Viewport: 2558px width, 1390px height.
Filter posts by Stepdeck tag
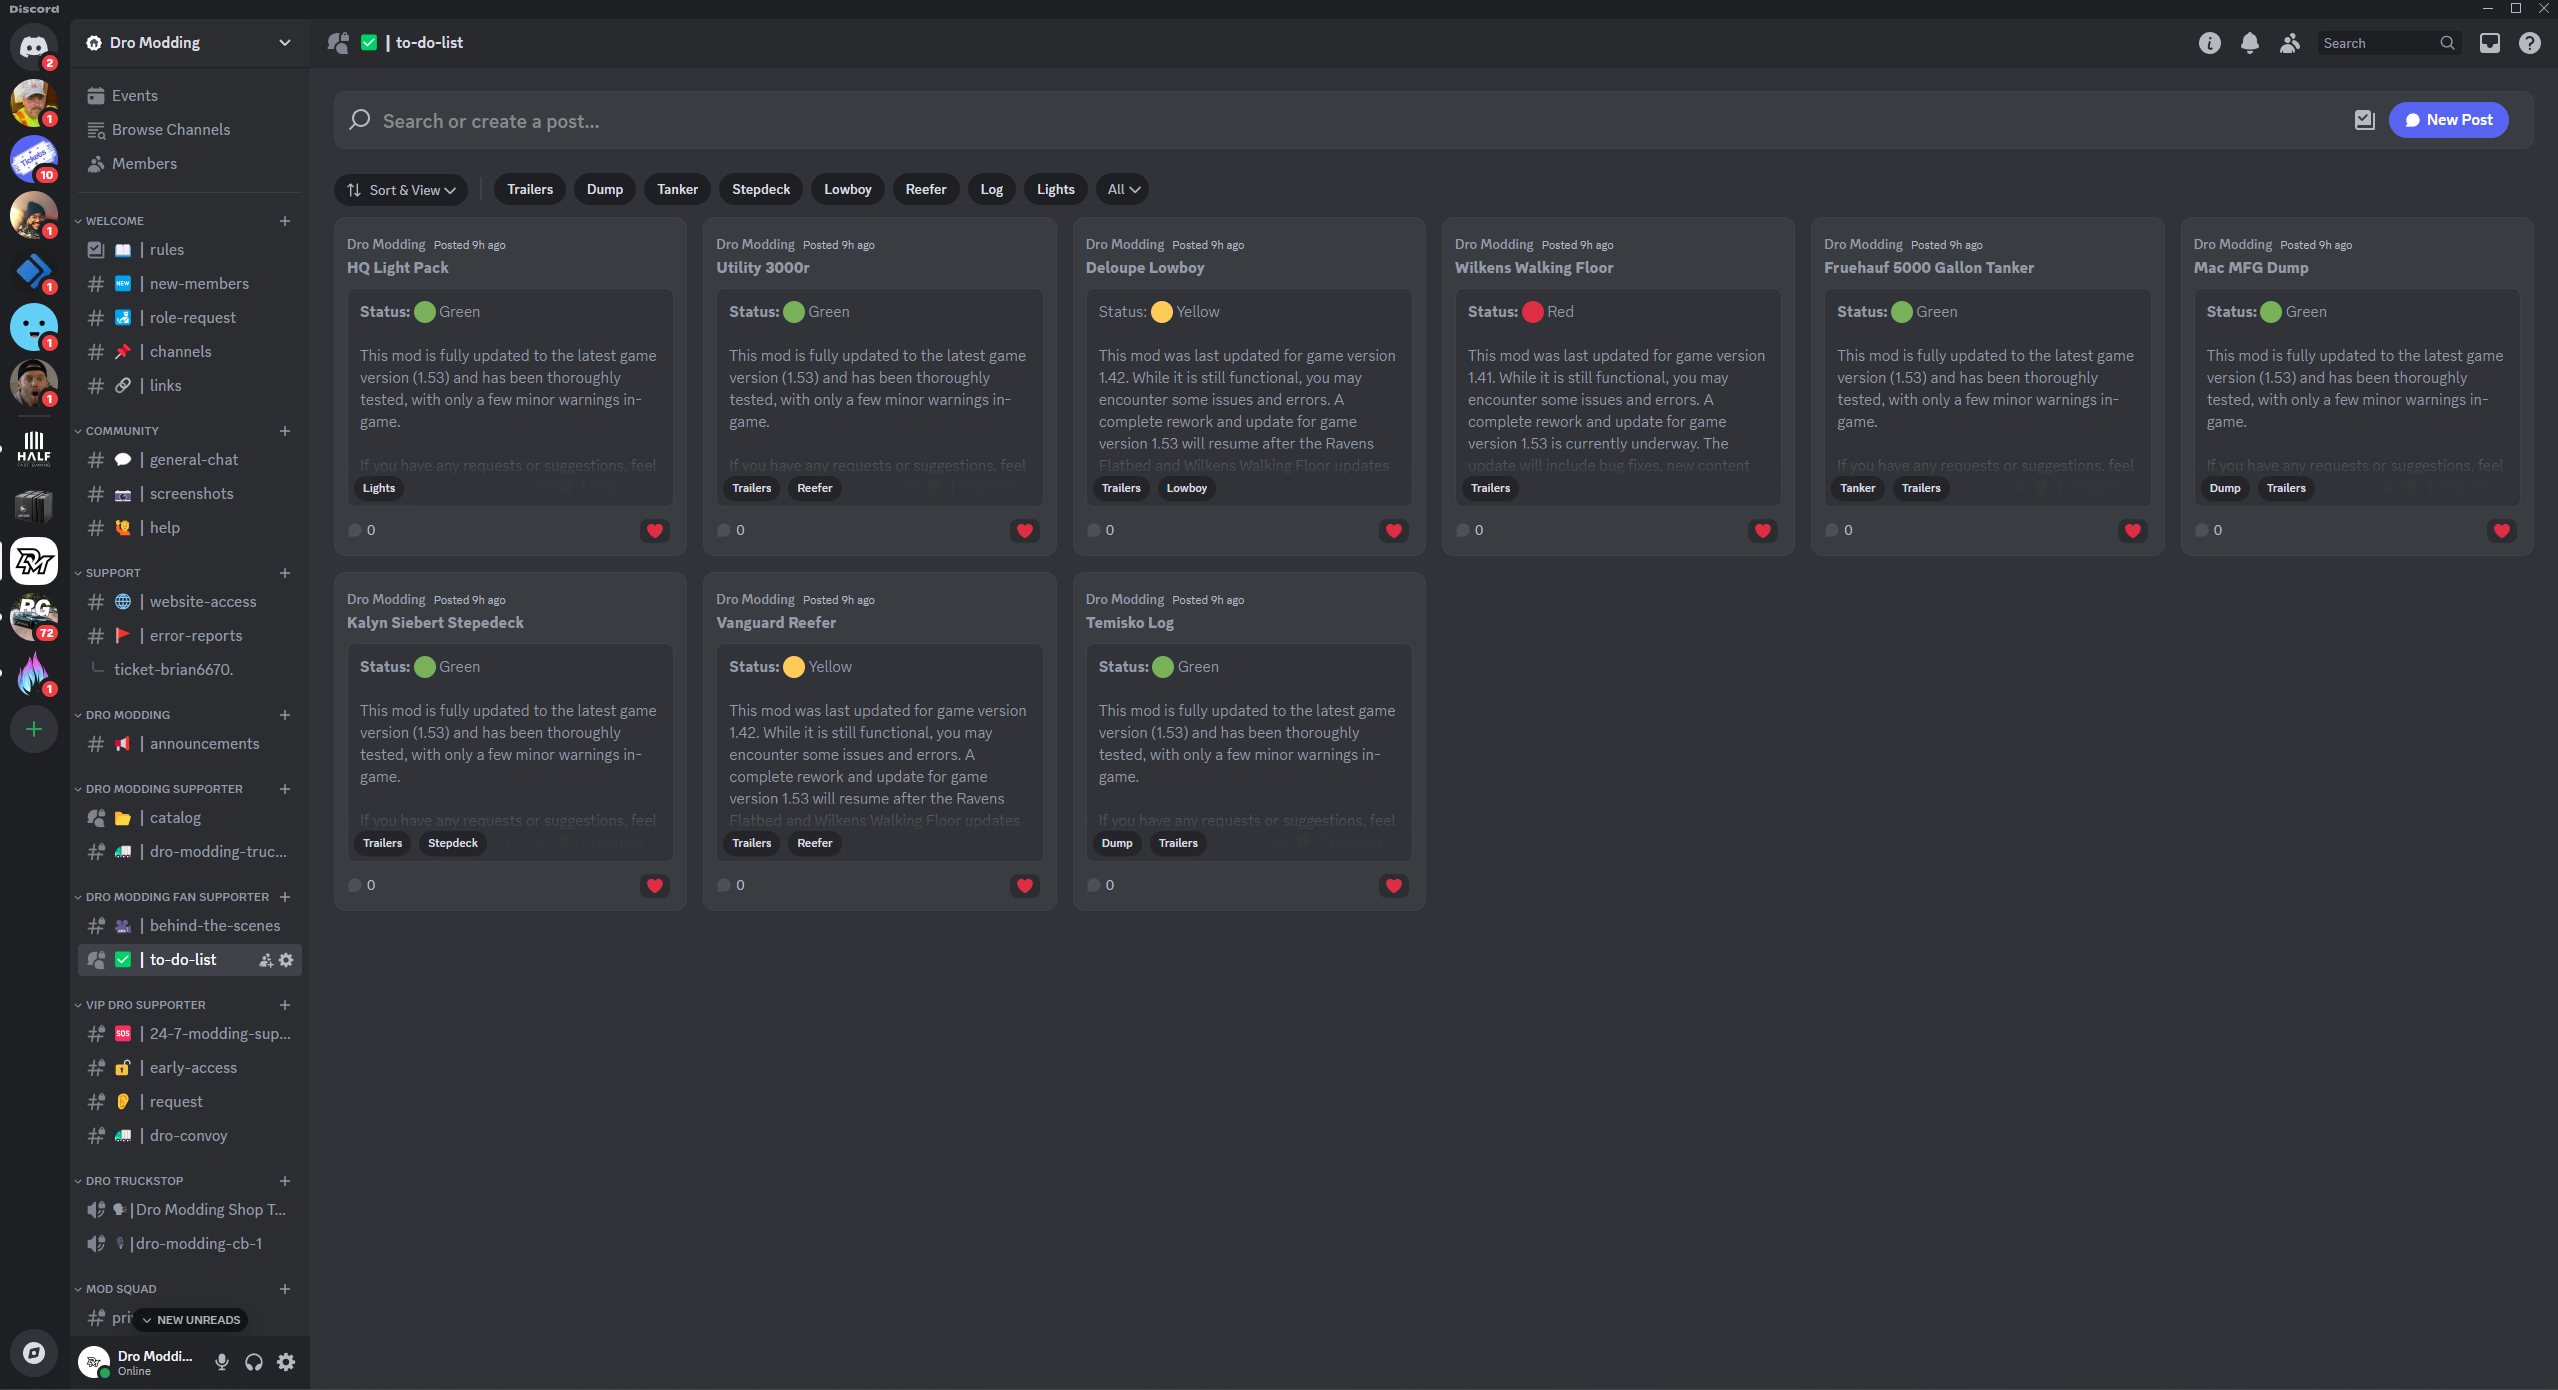pyautogui.click(x=761, y=190)
